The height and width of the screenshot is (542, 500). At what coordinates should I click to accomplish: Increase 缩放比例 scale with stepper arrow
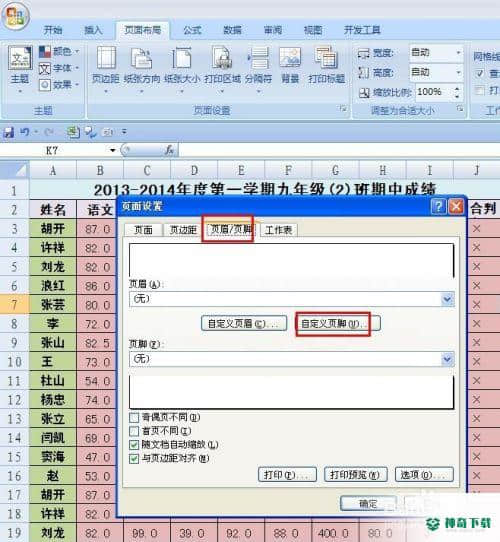tap(457, 89)
